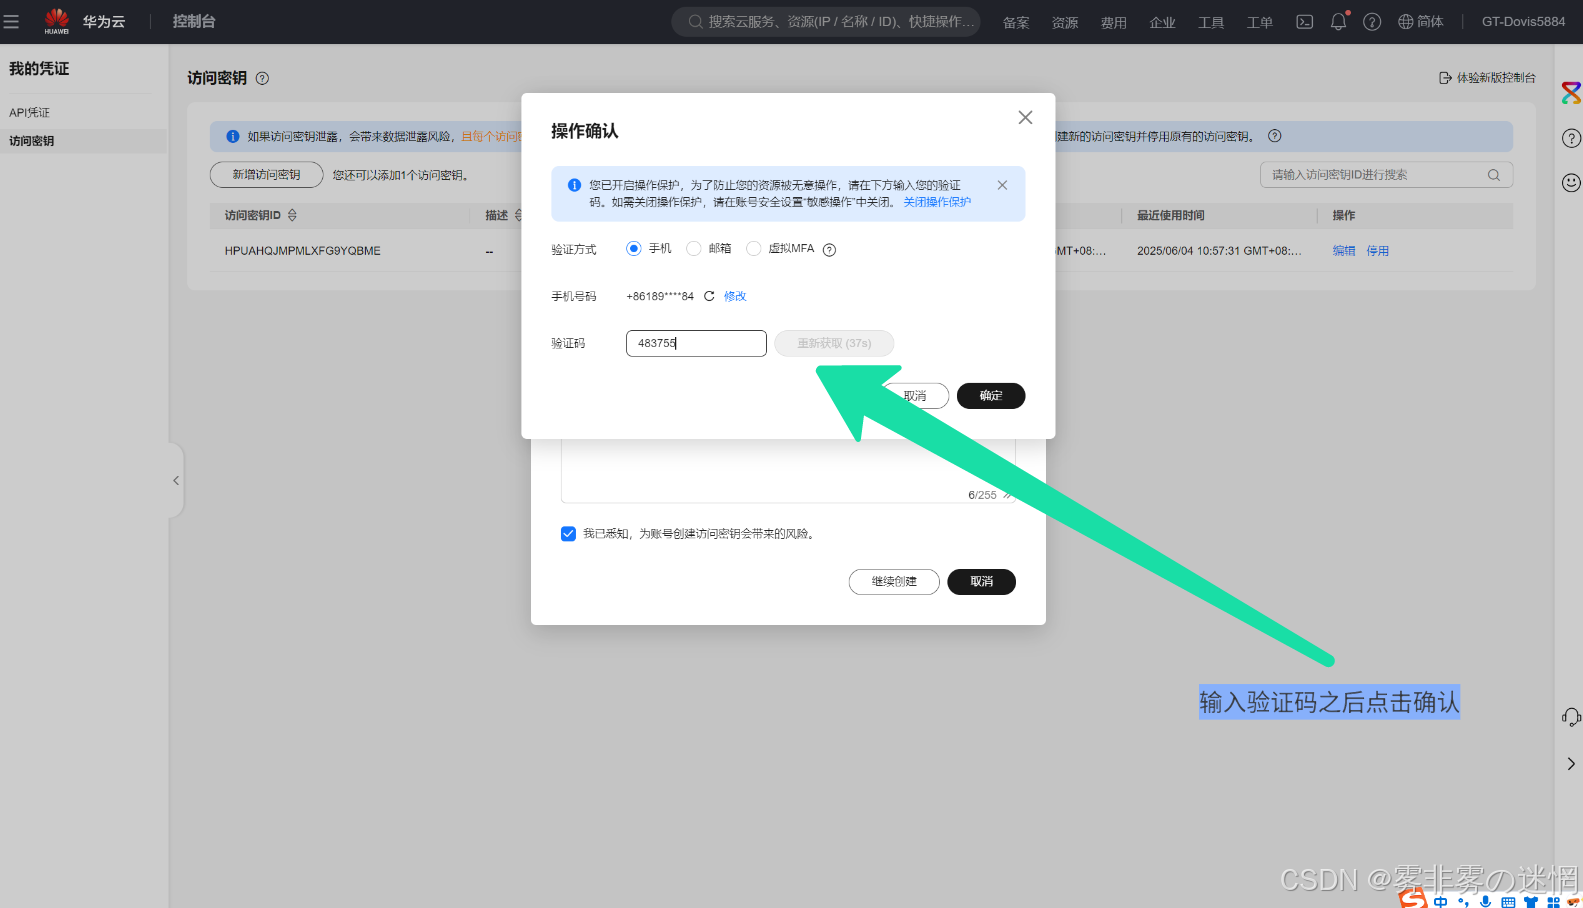This screenshot has height=908, width=1583.
Task: Open API凭证 in left sidebar
Action: 30,113
